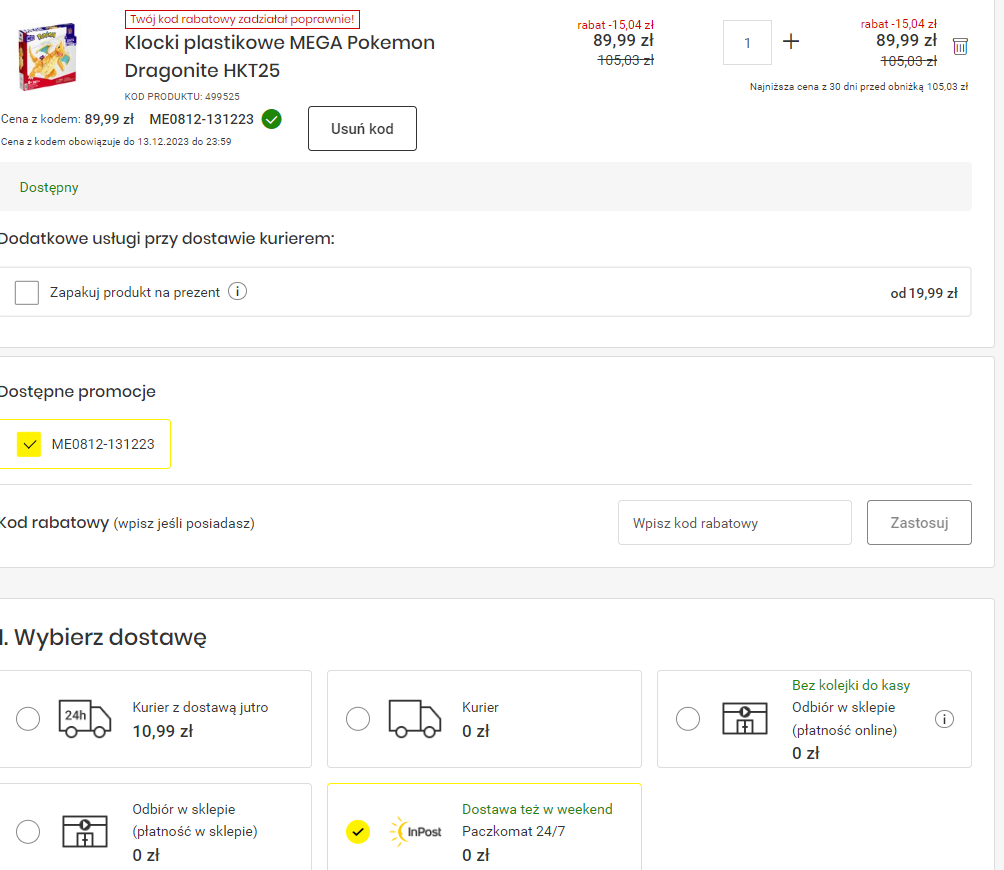Select Kurier z dostawą jutro radio button

pos(28,719)
